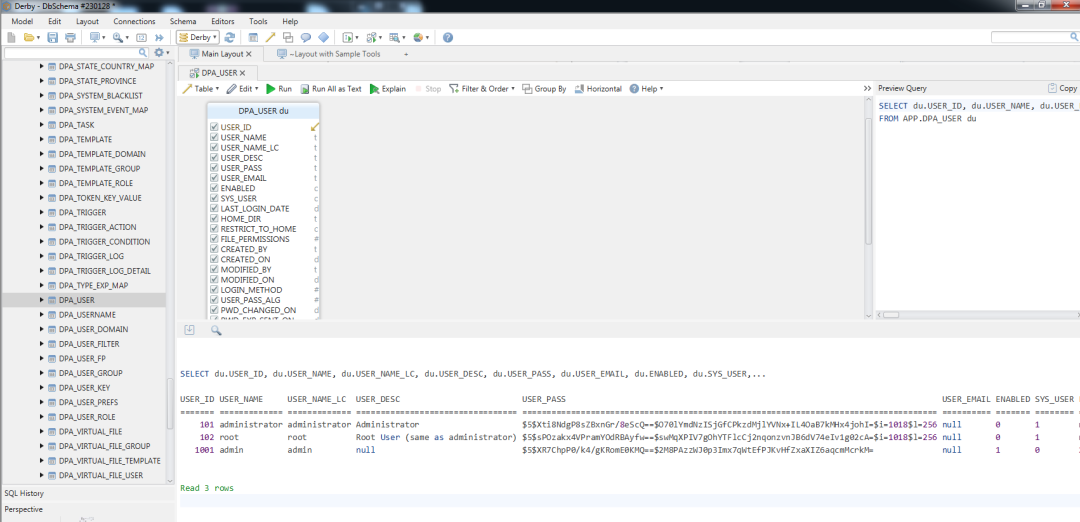Click the pie chart reports icon

coord(419,37)
